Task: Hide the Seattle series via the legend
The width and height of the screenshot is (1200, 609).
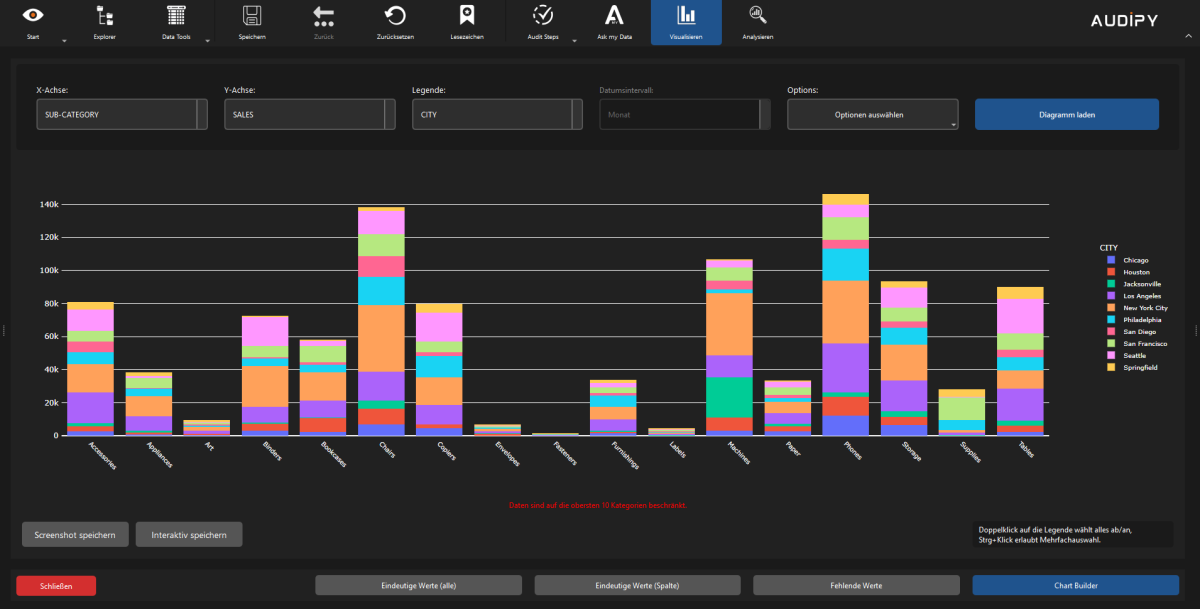Action: pyautogui.click(x=1133, y=356)
